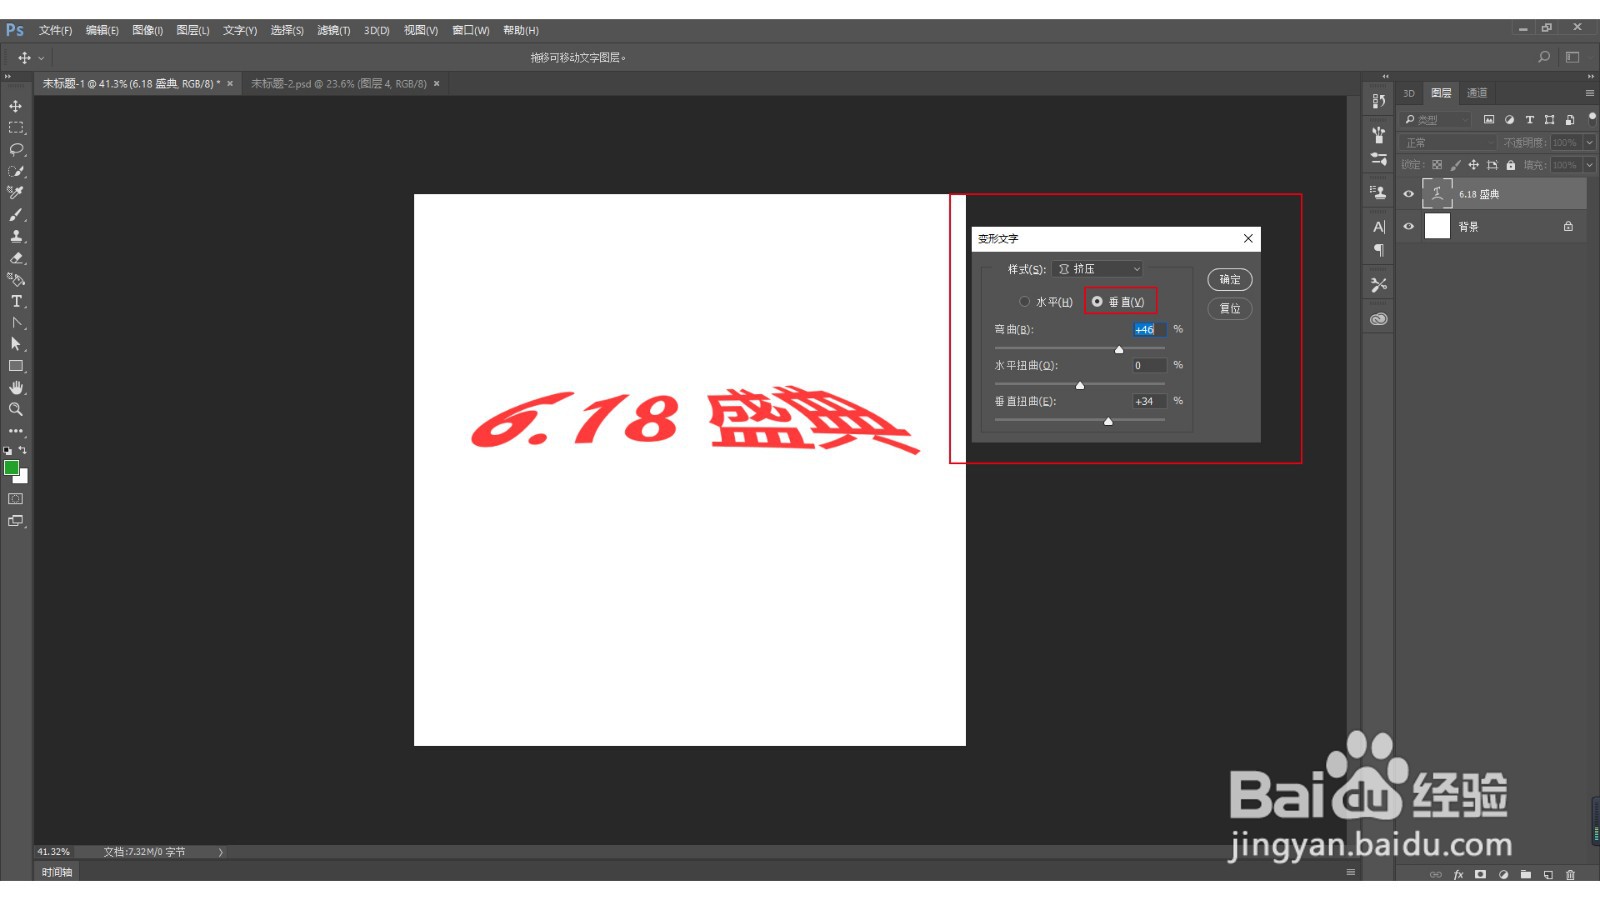1600x900 pixels.
Task: Select the Pen tool
Action: click(x=16, y=323)
